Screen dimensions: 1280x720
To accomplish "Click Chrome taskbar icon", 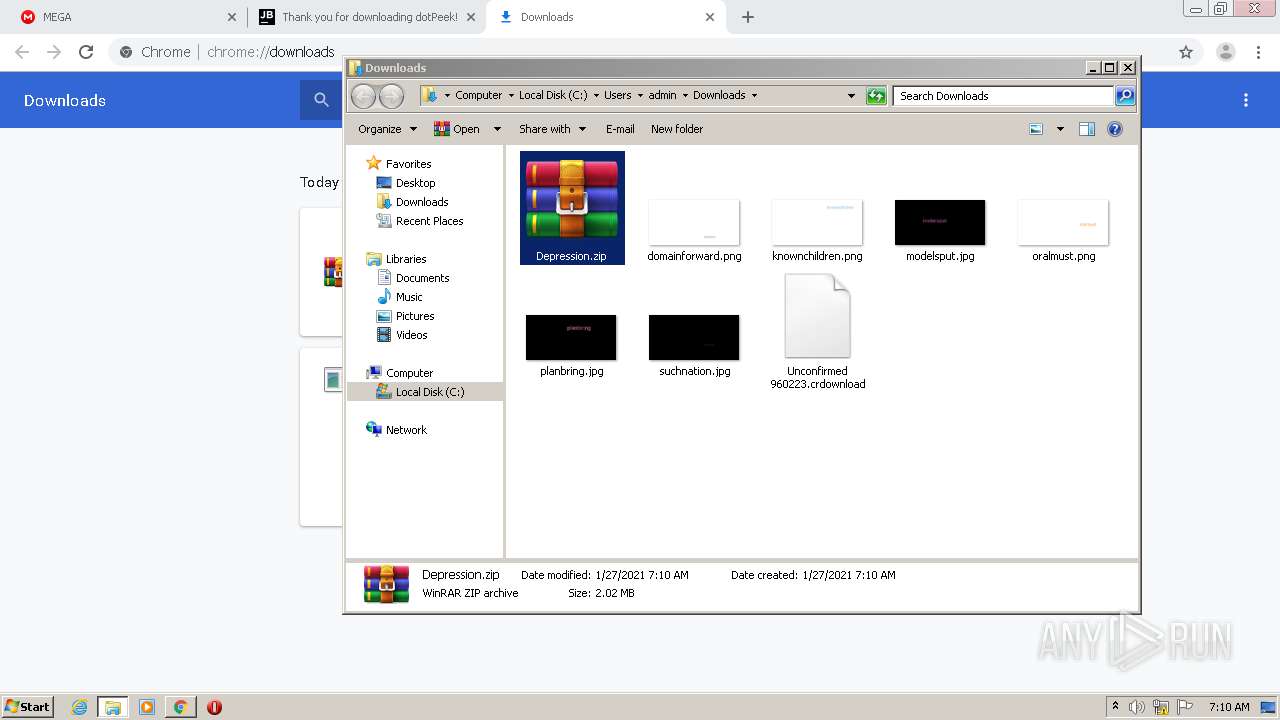I will pos(180,707).
